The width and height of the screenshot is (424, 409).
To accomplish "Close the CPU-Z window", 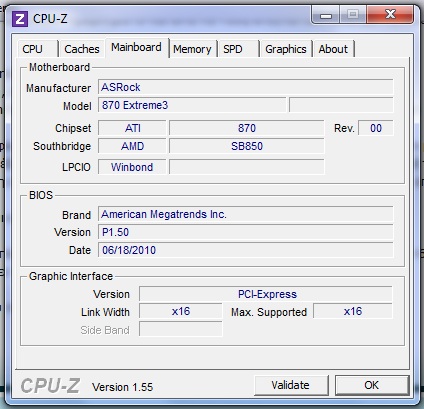I will (x=390, y=15).
